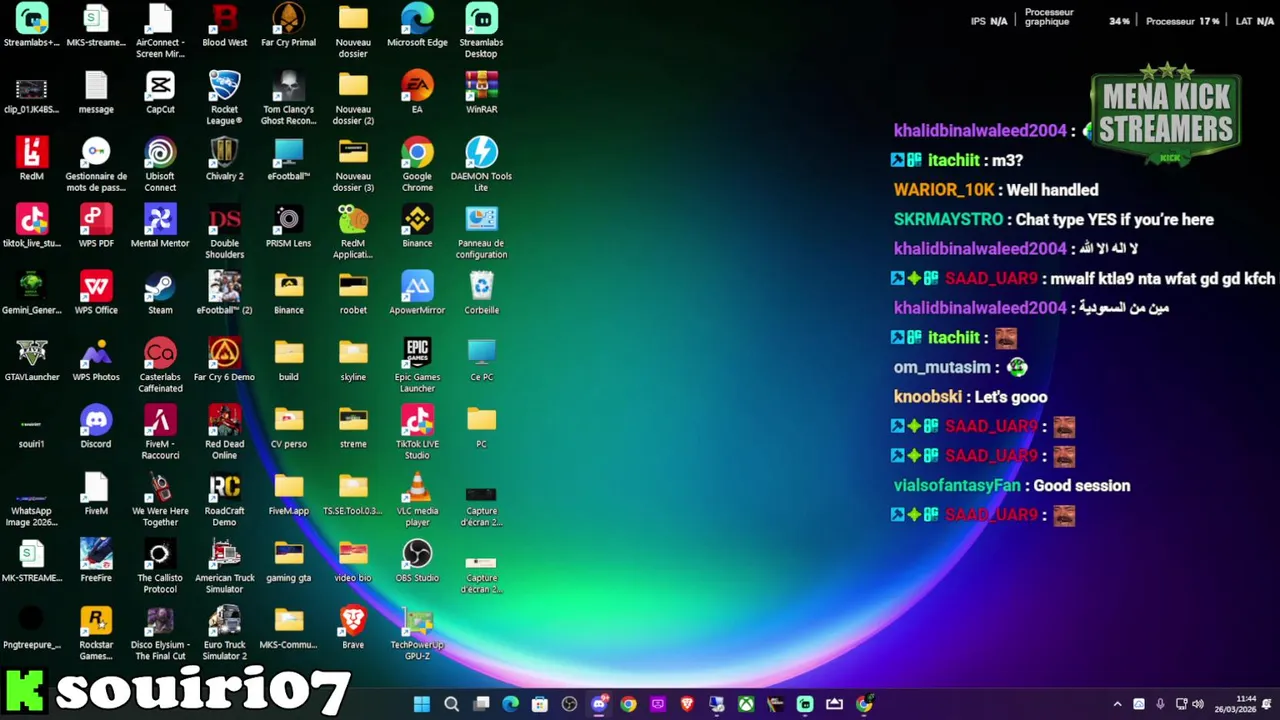The width and height of the screenshot is (1280, 720).
Task: Select the TechPowerUp GPU-Z desktop icon
Action: [x=417, y=634]
